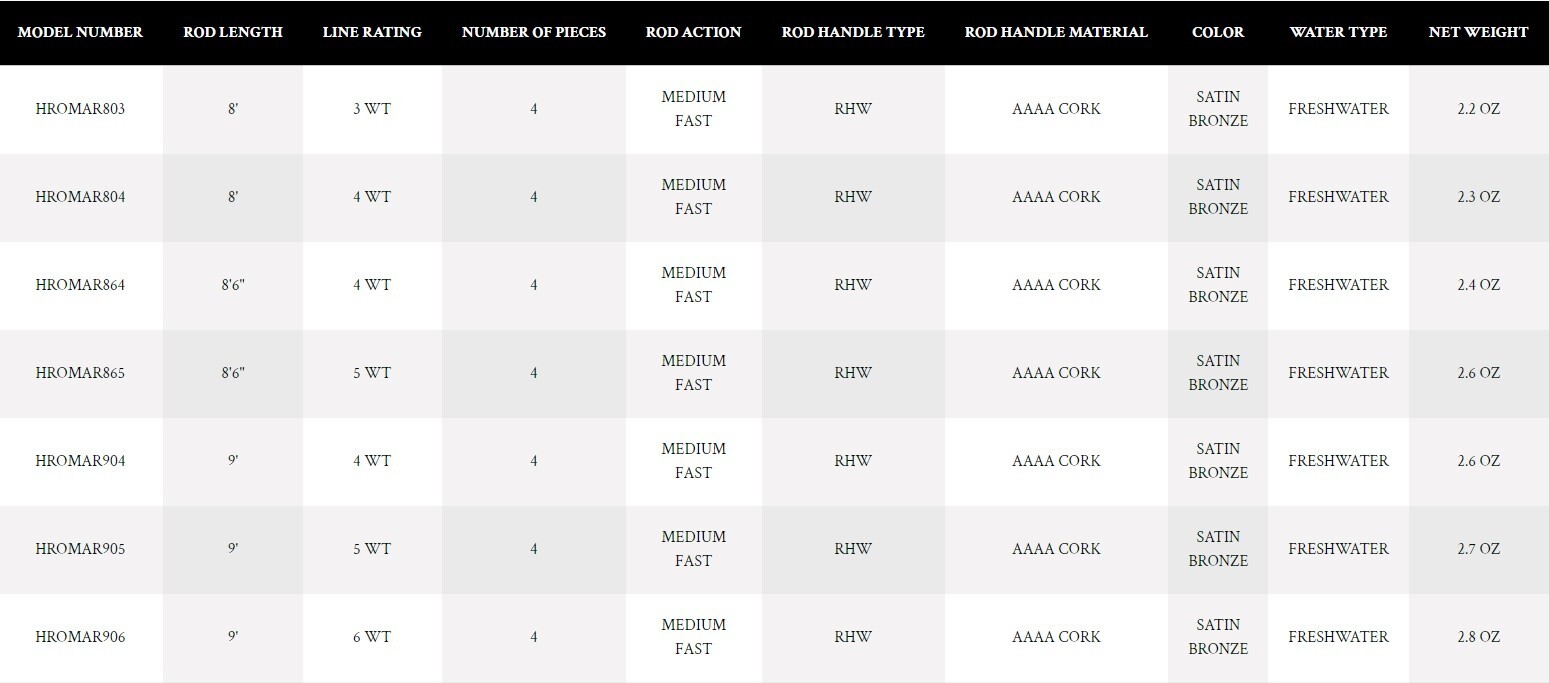Select model number HROMAR865
The image size is (1549, 683).
80,373
